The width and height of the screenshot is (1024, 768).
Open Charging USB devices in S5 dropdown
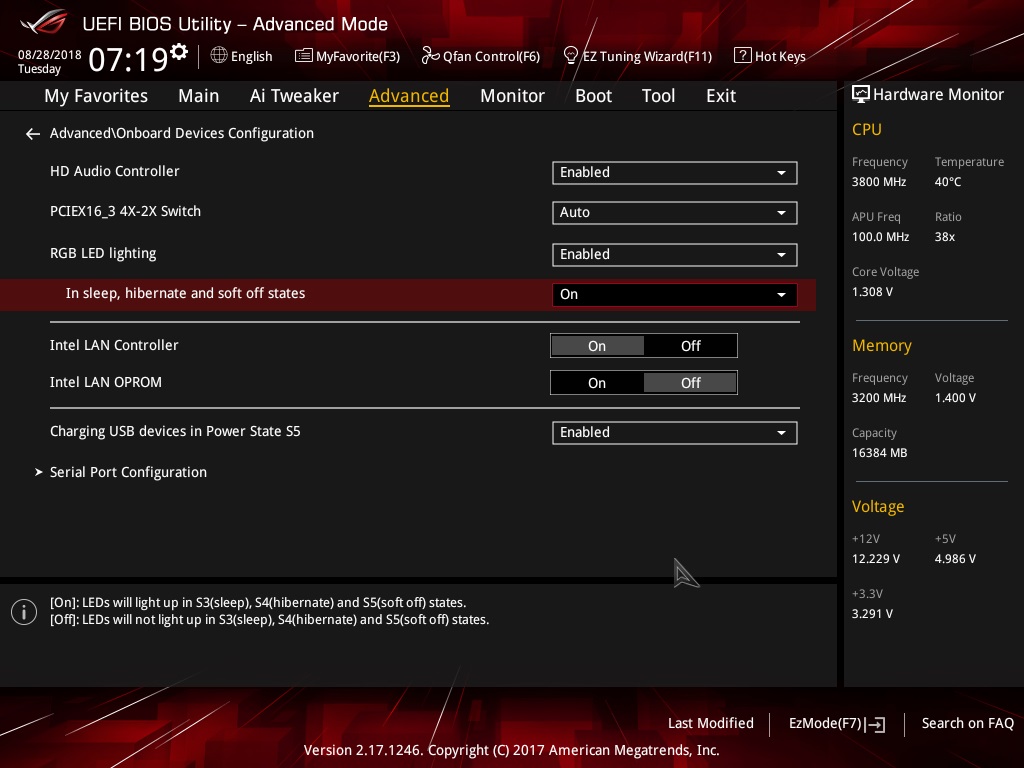[x=675, y=432]
